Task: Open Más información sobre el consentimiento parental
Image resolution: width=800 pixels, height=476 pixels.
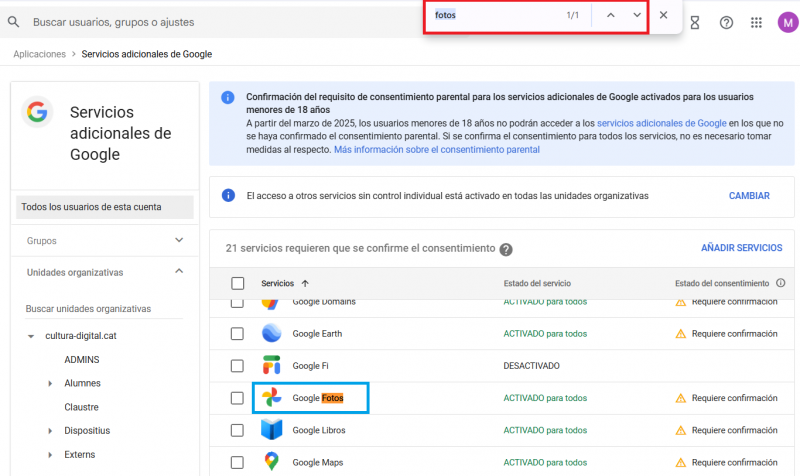Action: pos(437,149)
